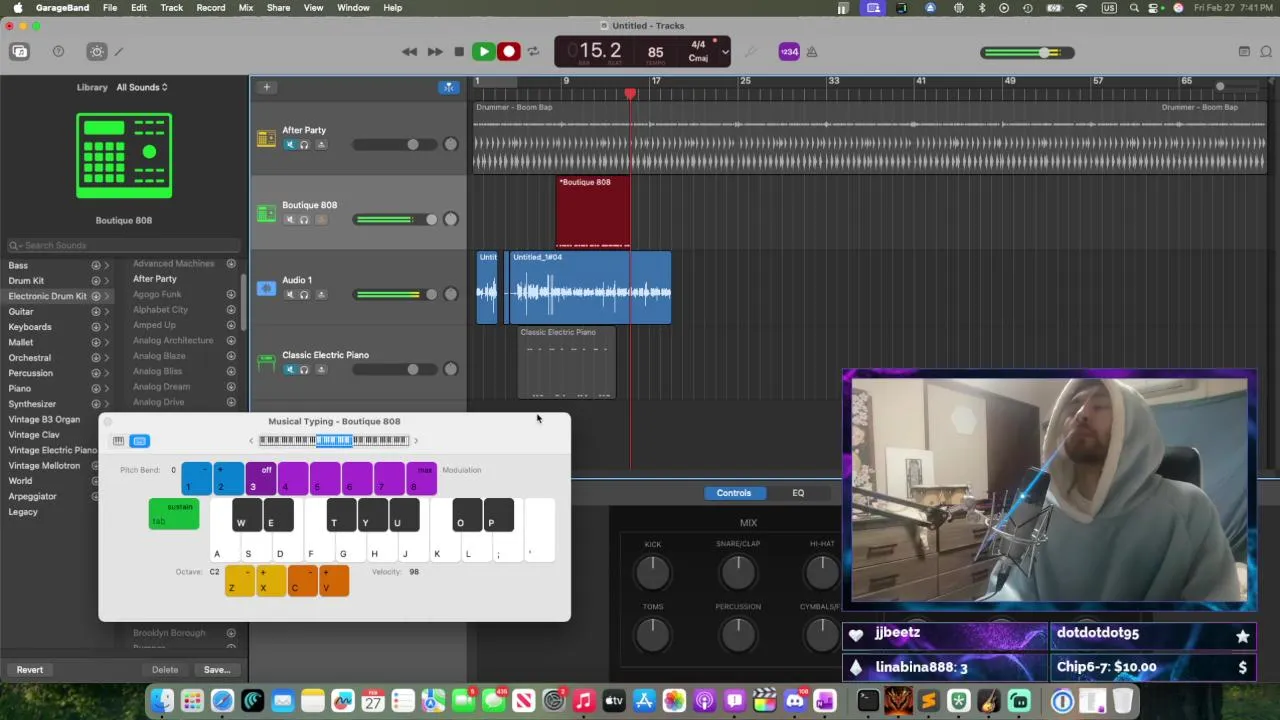Toggle the Metronome
The height and width of the screenshot is (720, 1280).
812,52
